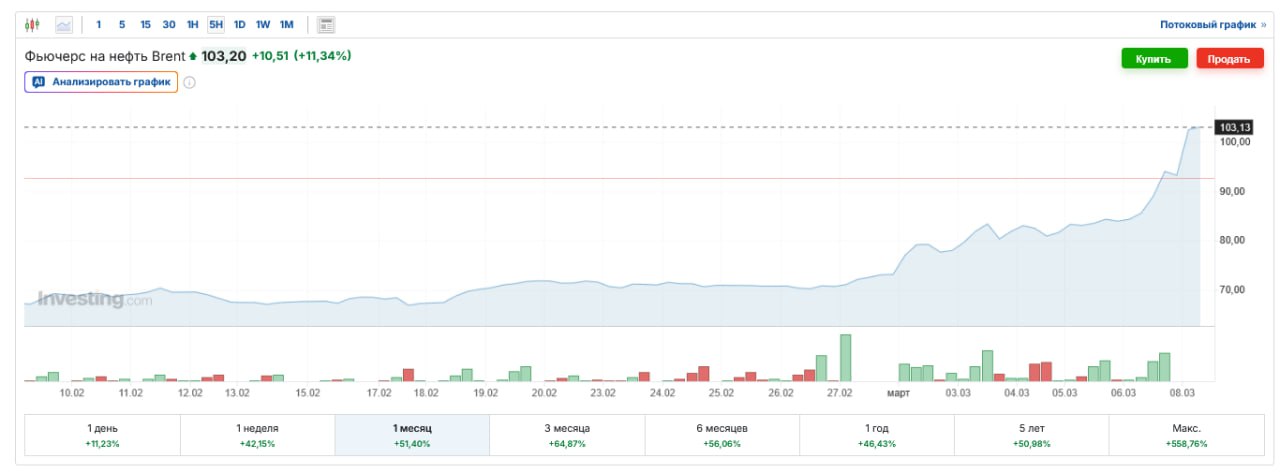This screenshot has height=473, width=1280.
Task: Click the green up arrow beside price
Action: click(193, 56)
